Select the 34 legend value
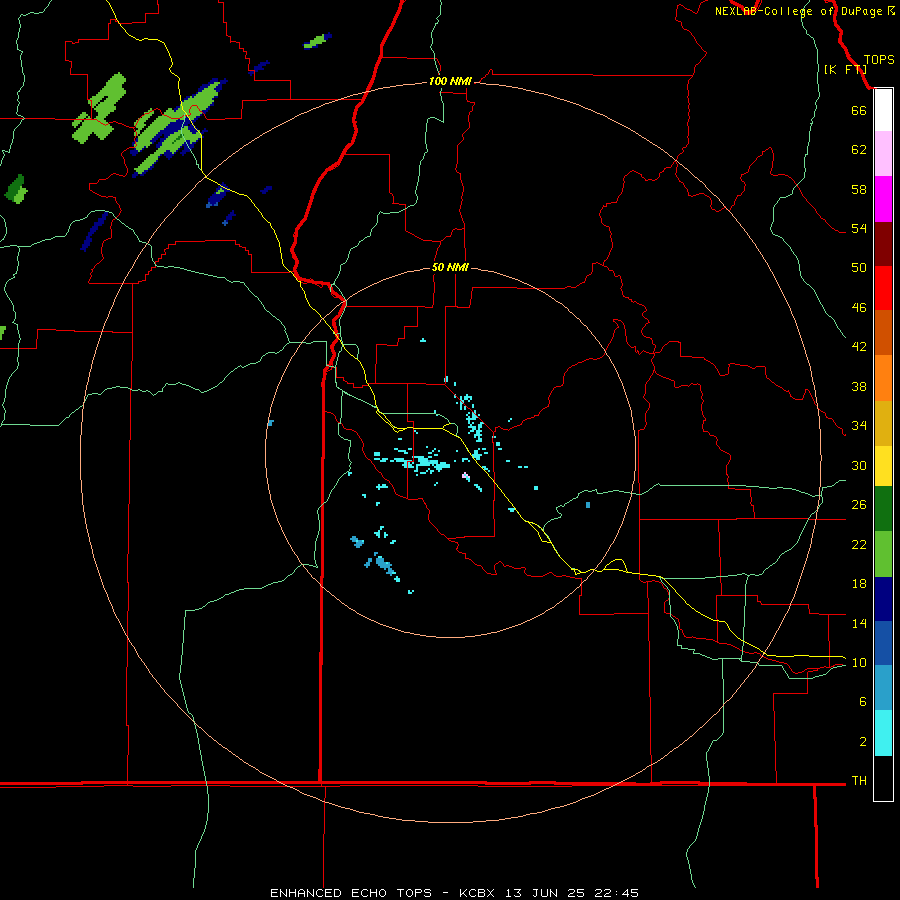 (x=859, y=426)
